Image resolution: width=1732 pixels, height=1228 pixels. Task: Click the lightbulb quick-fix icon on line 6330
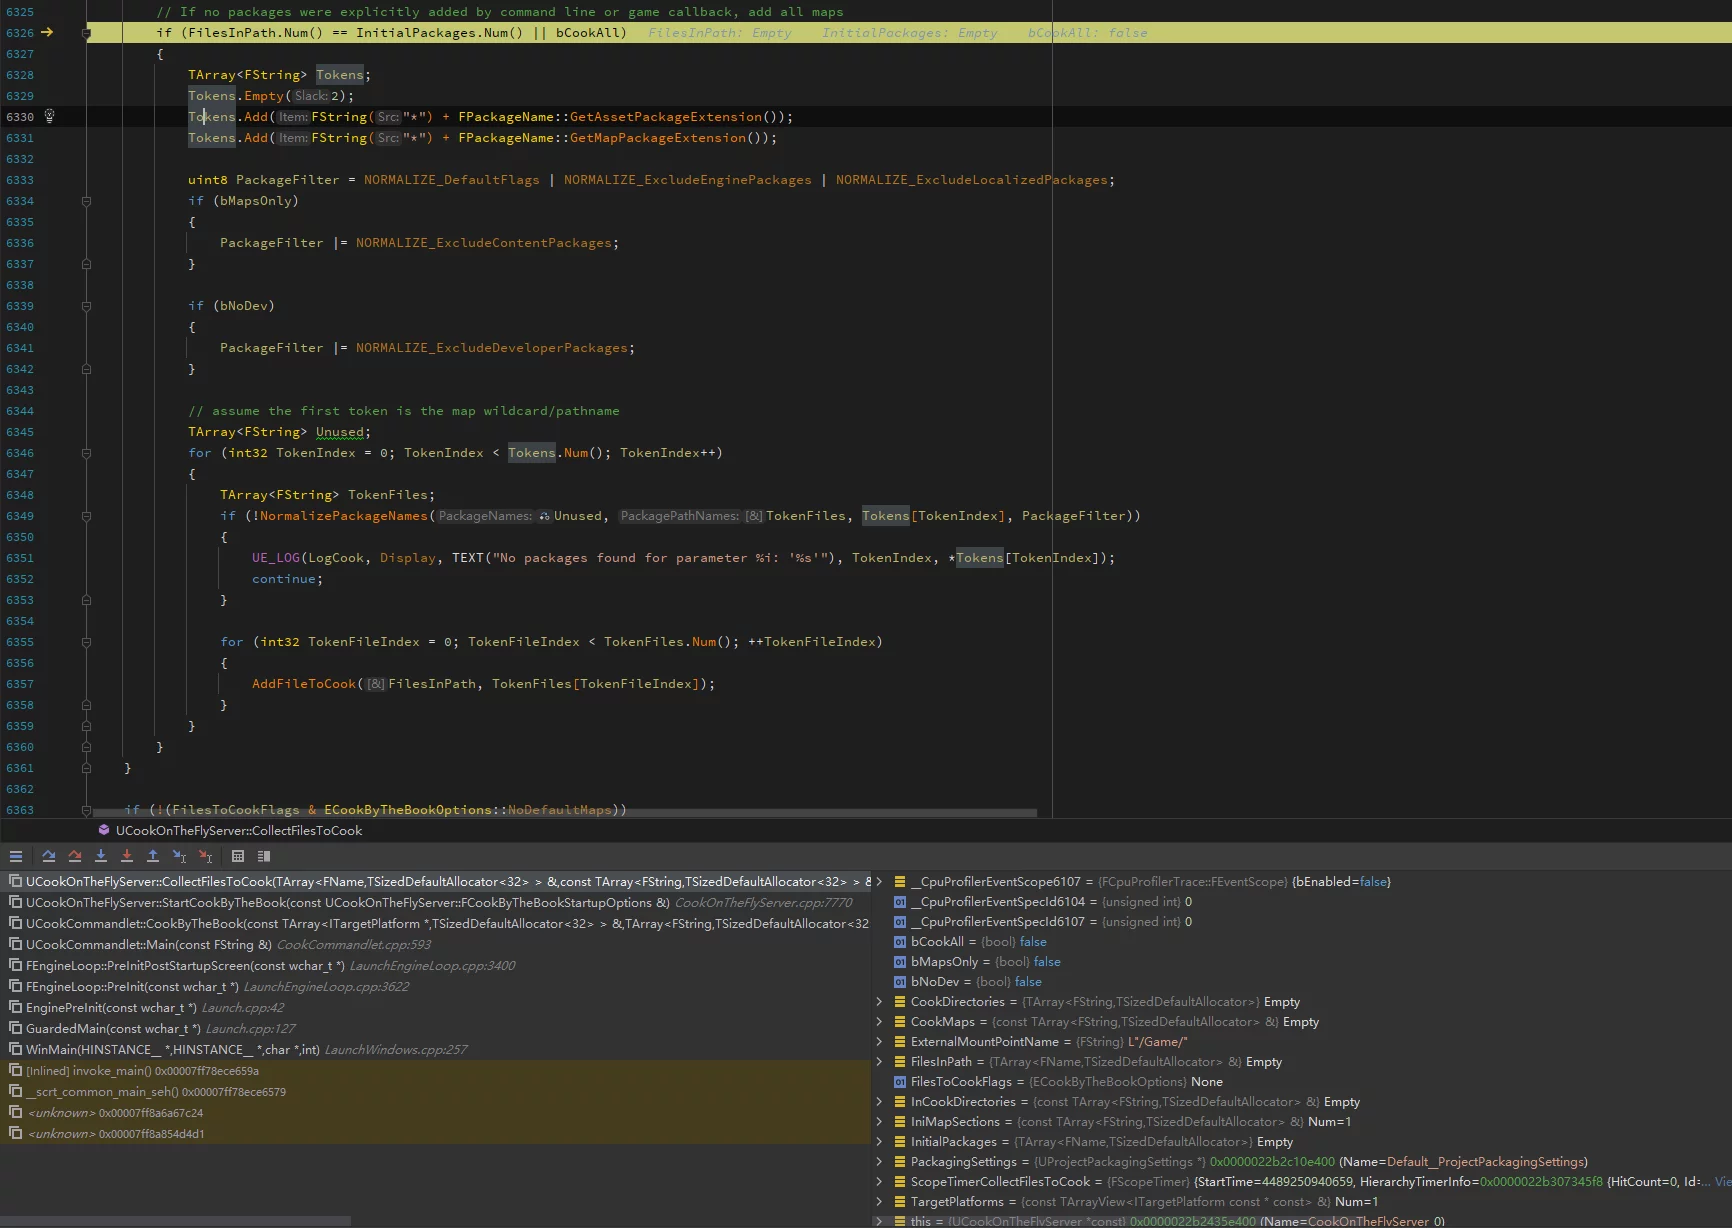point(49,116)
